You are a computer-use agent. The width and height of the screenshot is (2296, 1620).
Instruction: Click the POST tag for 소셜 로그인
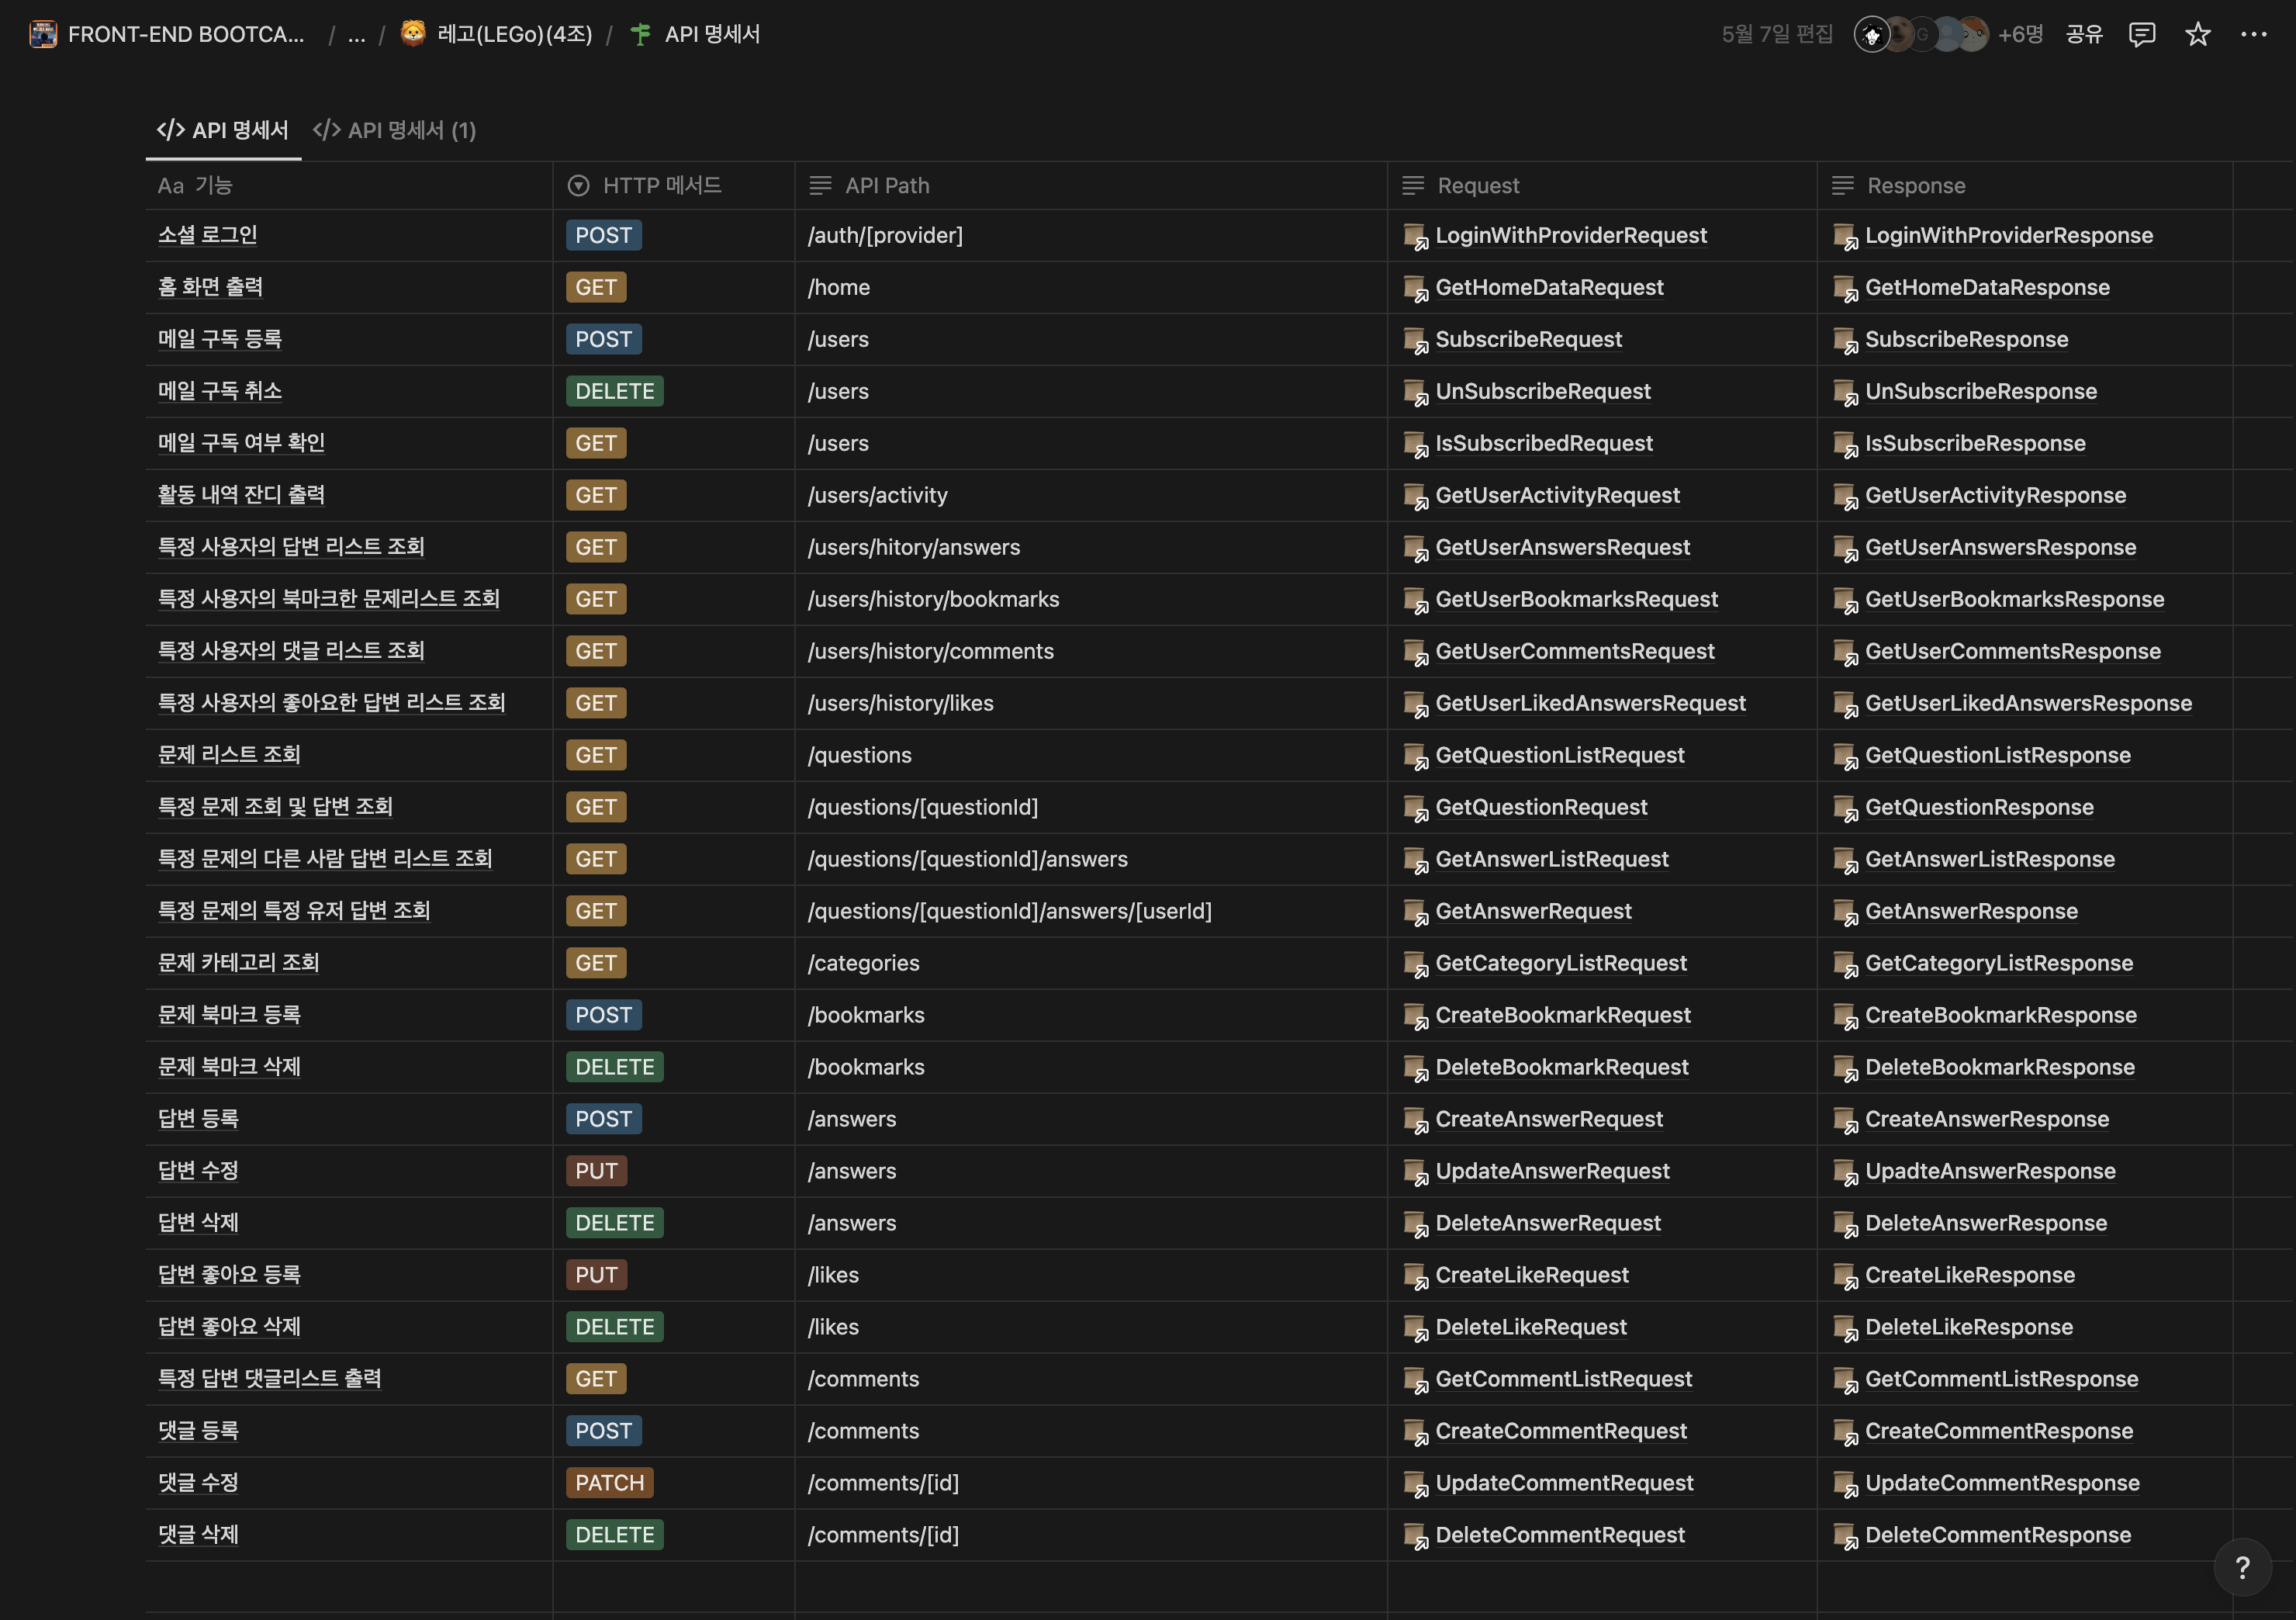click(603, 236)
